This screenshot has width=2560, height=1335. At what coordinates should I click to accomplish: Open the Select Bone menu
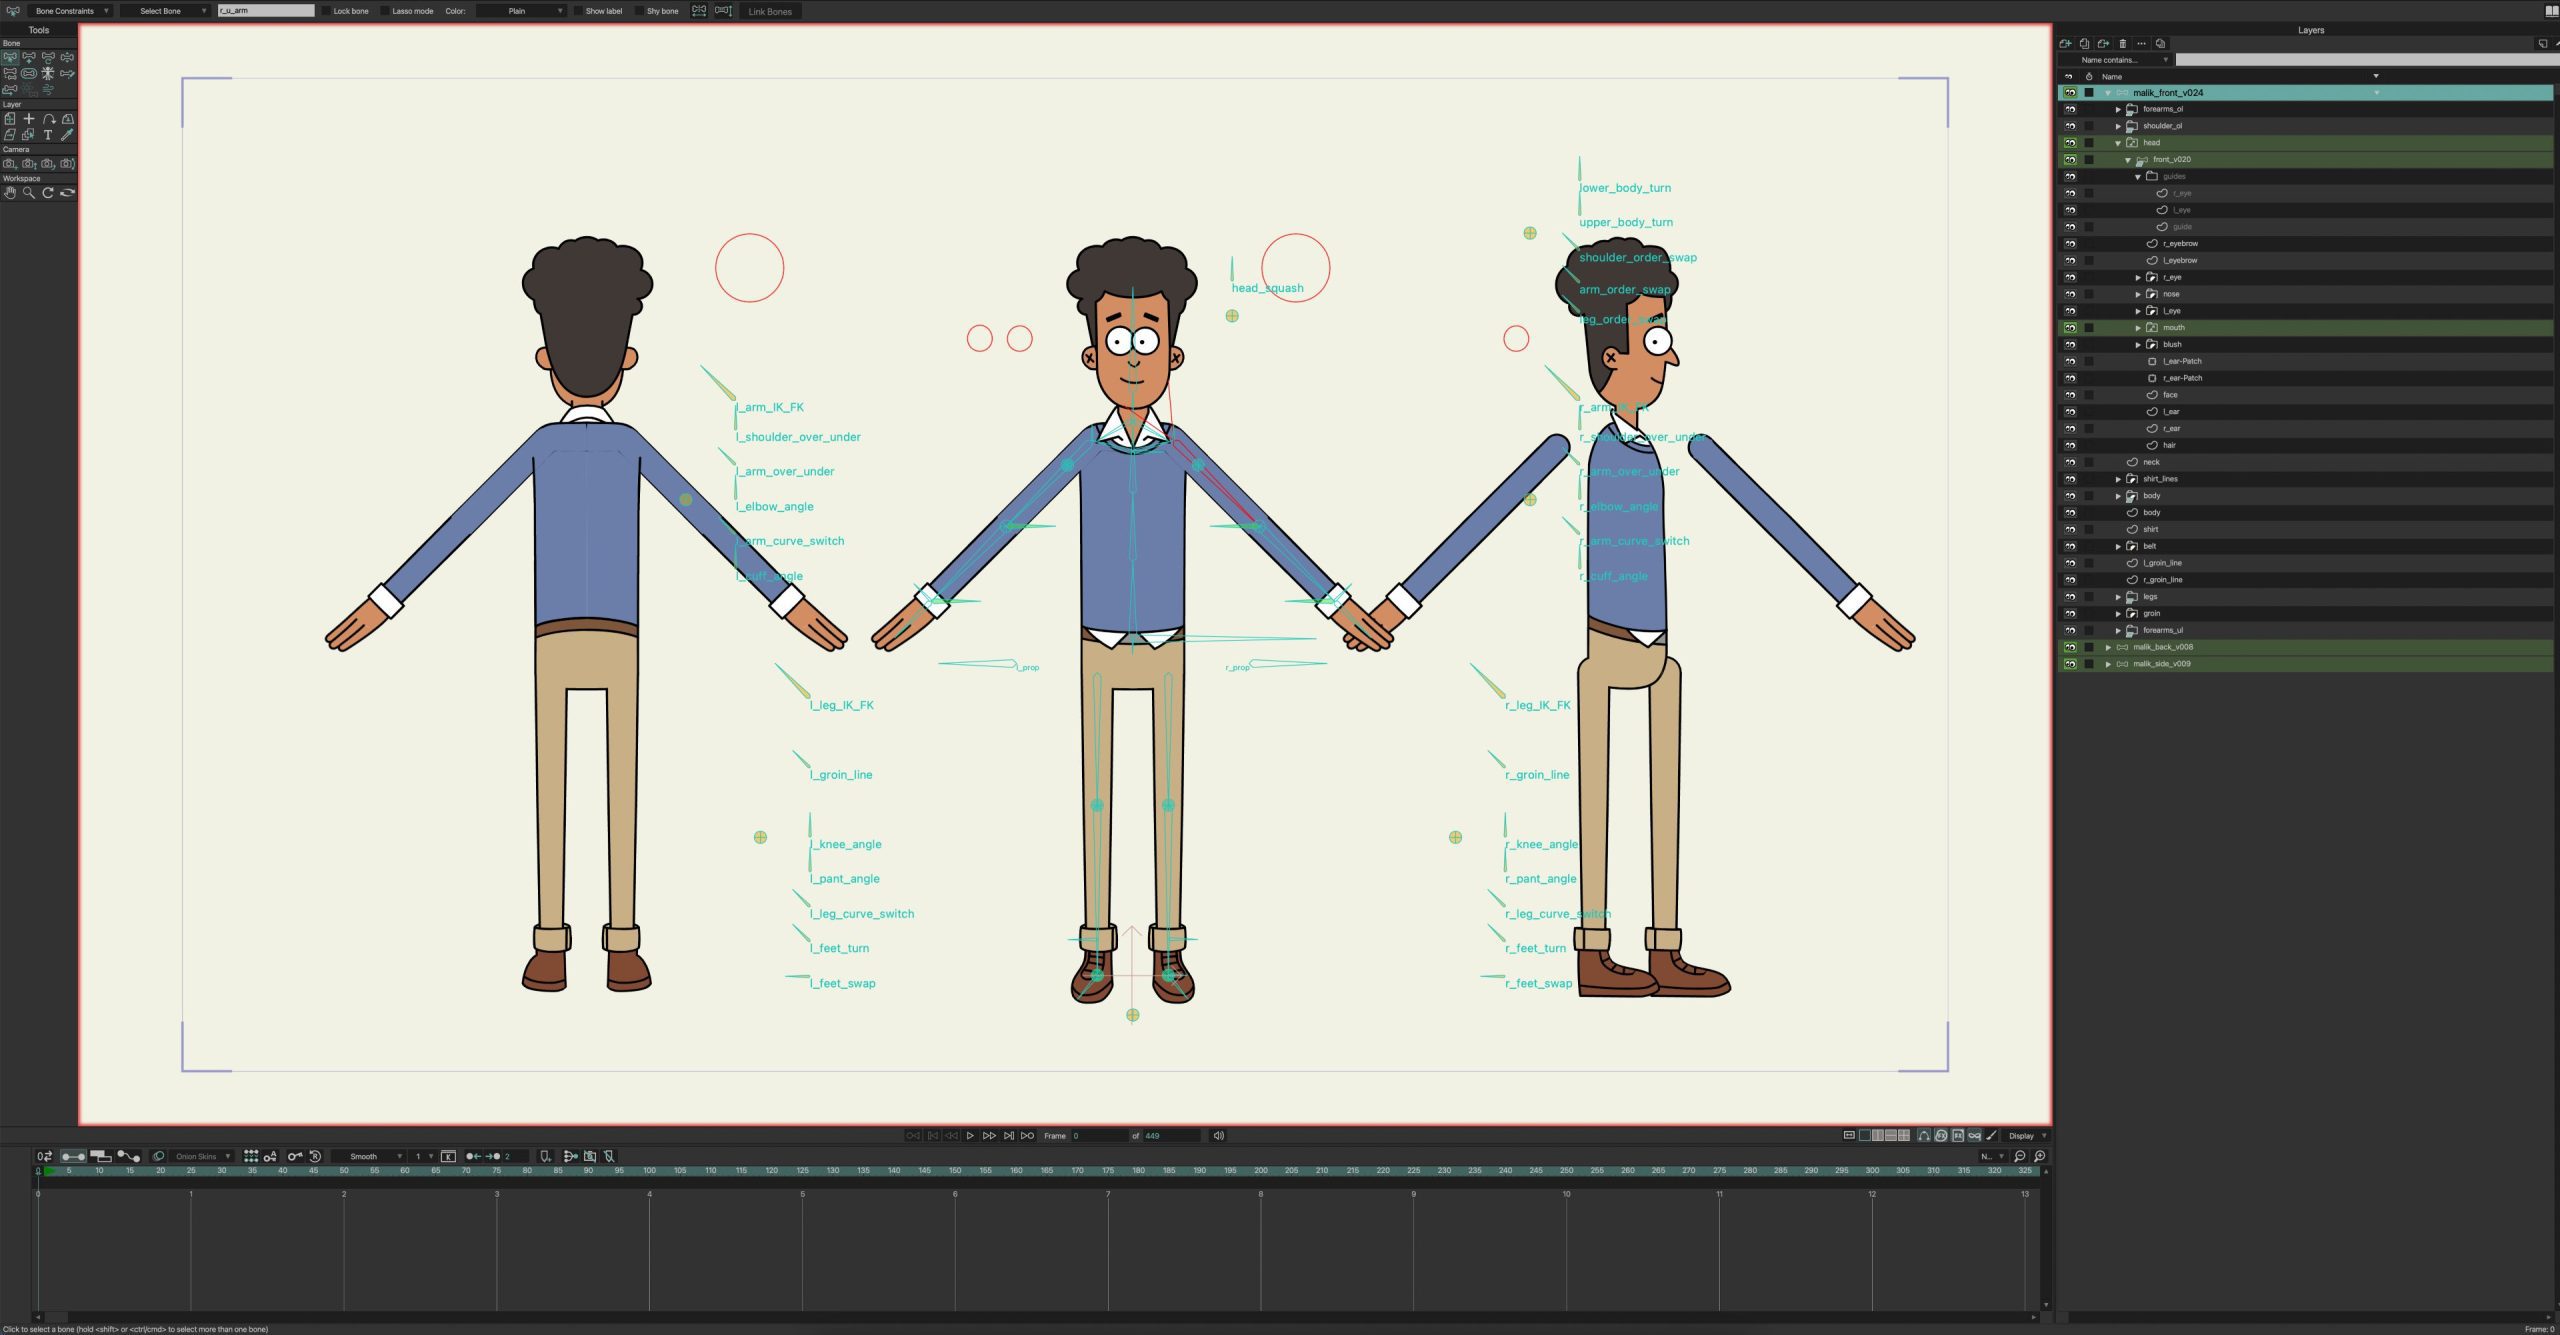(x=165, y=11)
